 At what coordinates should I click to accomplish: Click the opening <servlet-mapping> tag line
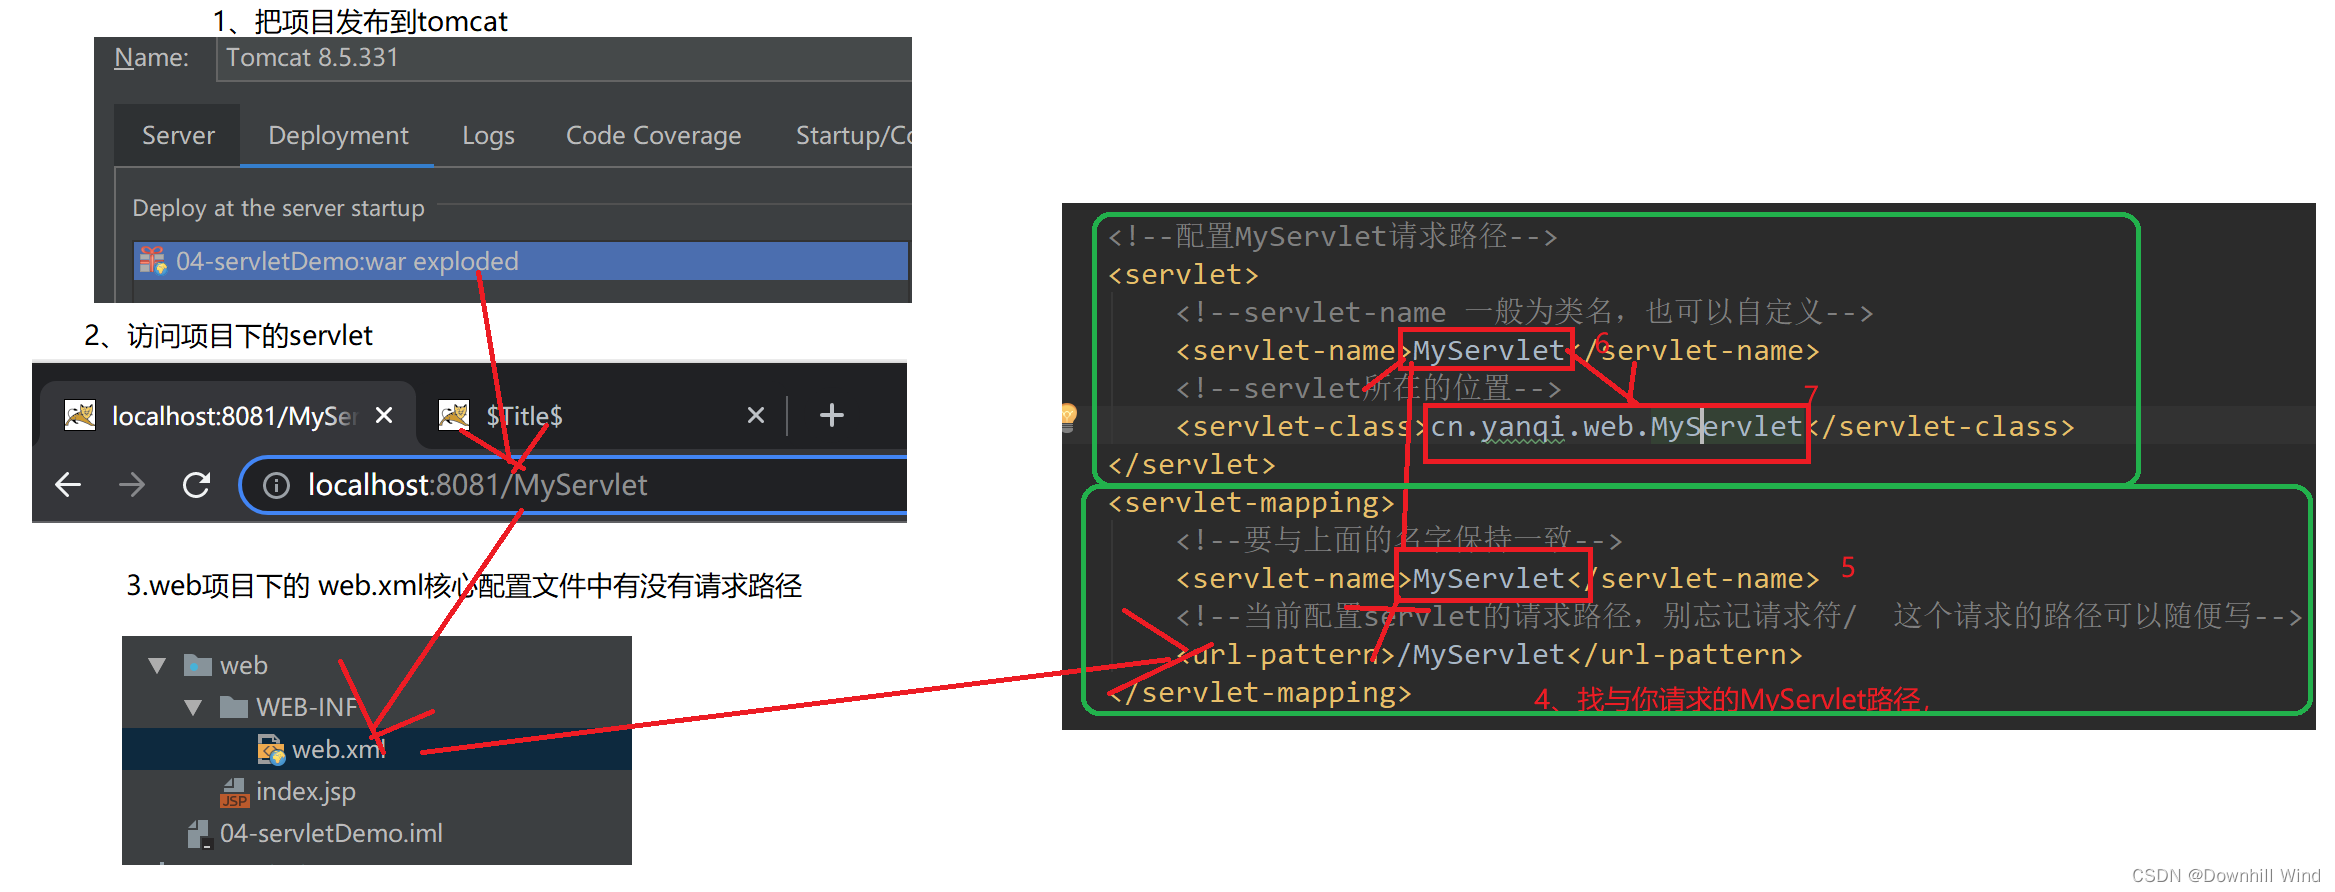pos(1251,503)
